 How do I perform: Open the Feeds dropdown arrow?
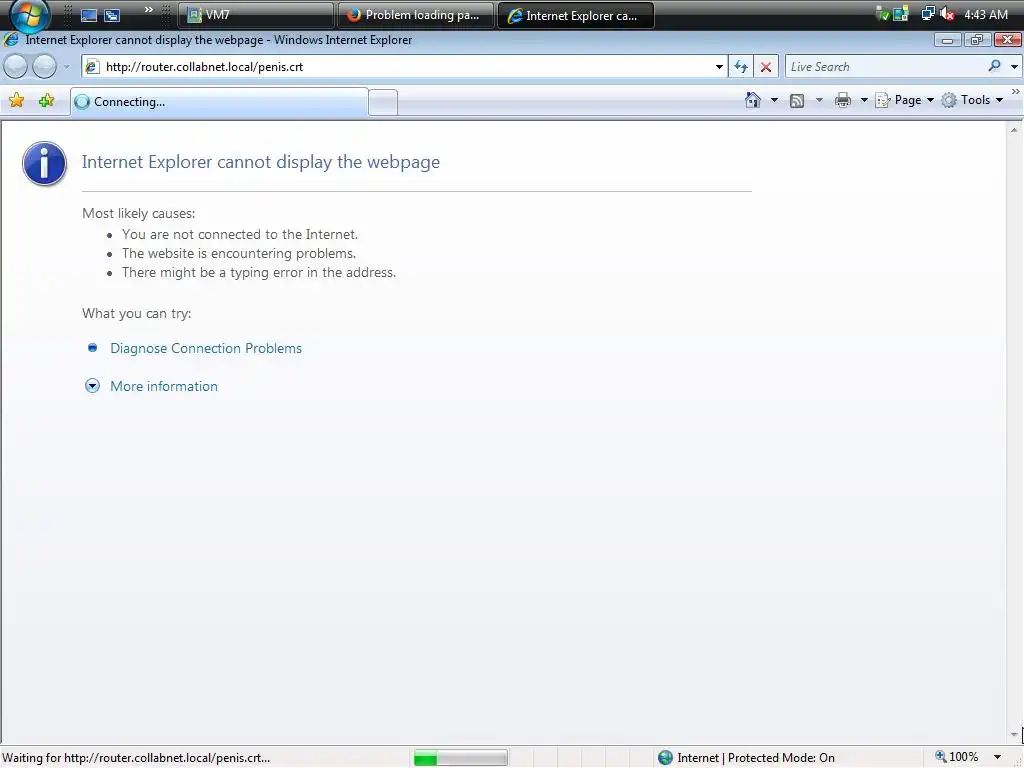point(819,101)
